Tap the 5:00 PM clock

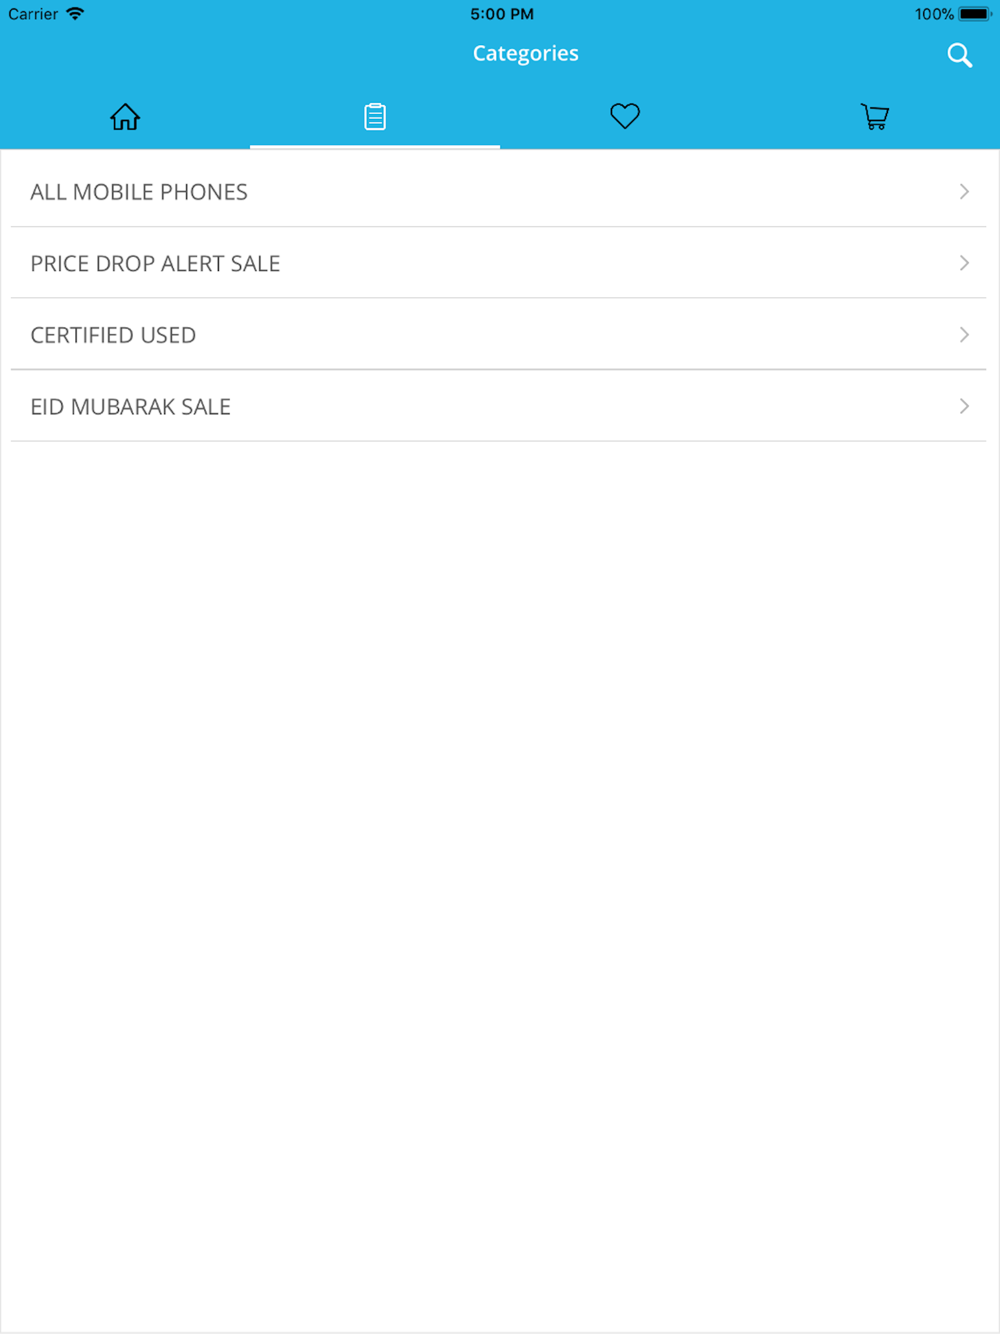[x=502, y=14]
